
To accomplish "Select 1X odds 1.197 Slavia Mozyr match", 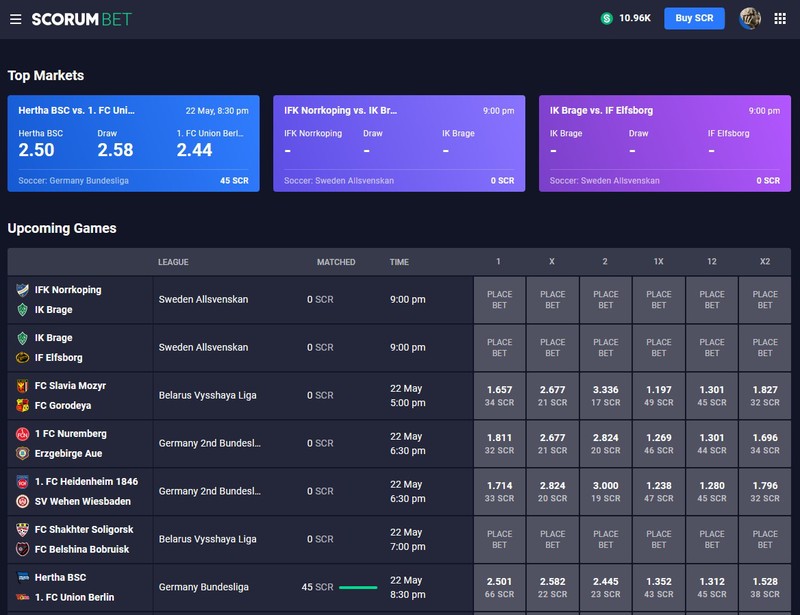I will pyautogui.click(x=659, y=396).
